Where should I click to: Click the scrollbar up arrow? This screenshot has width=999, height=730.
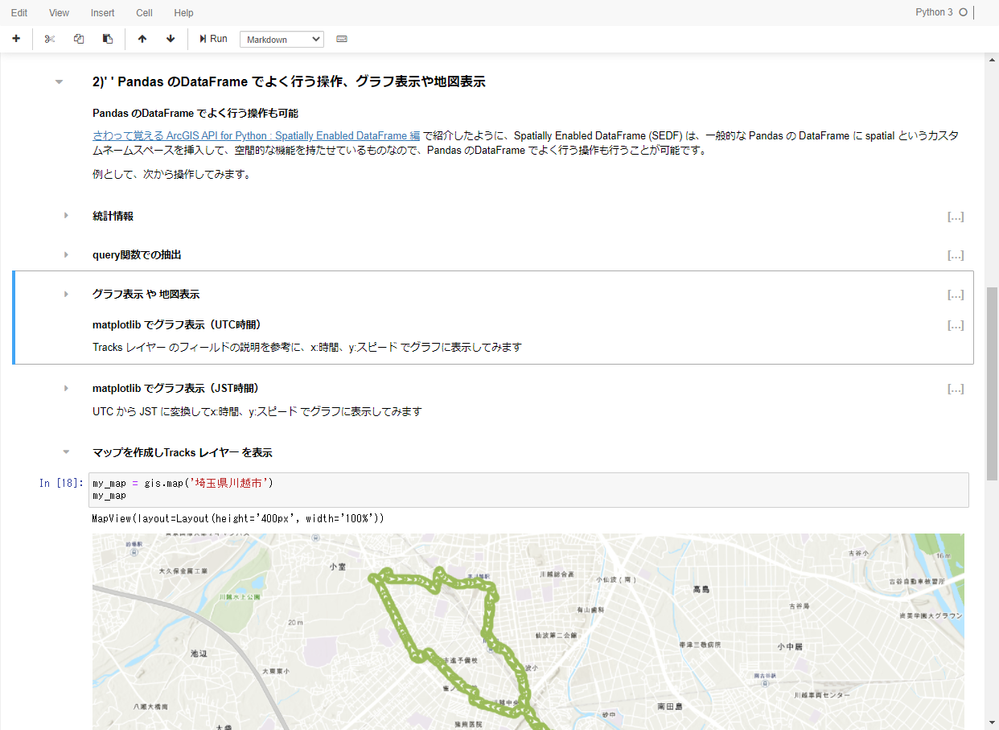pyautogui.click(x=992, y=60)
